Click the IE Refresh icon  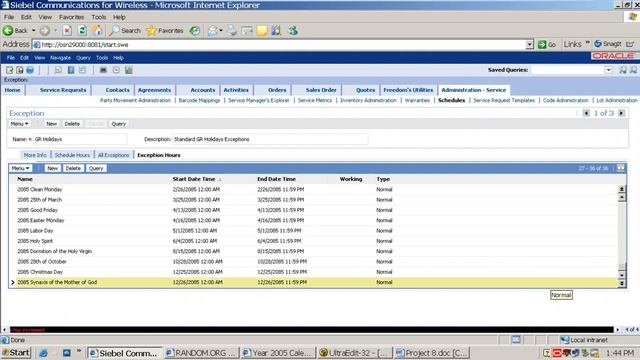(82, 31)
